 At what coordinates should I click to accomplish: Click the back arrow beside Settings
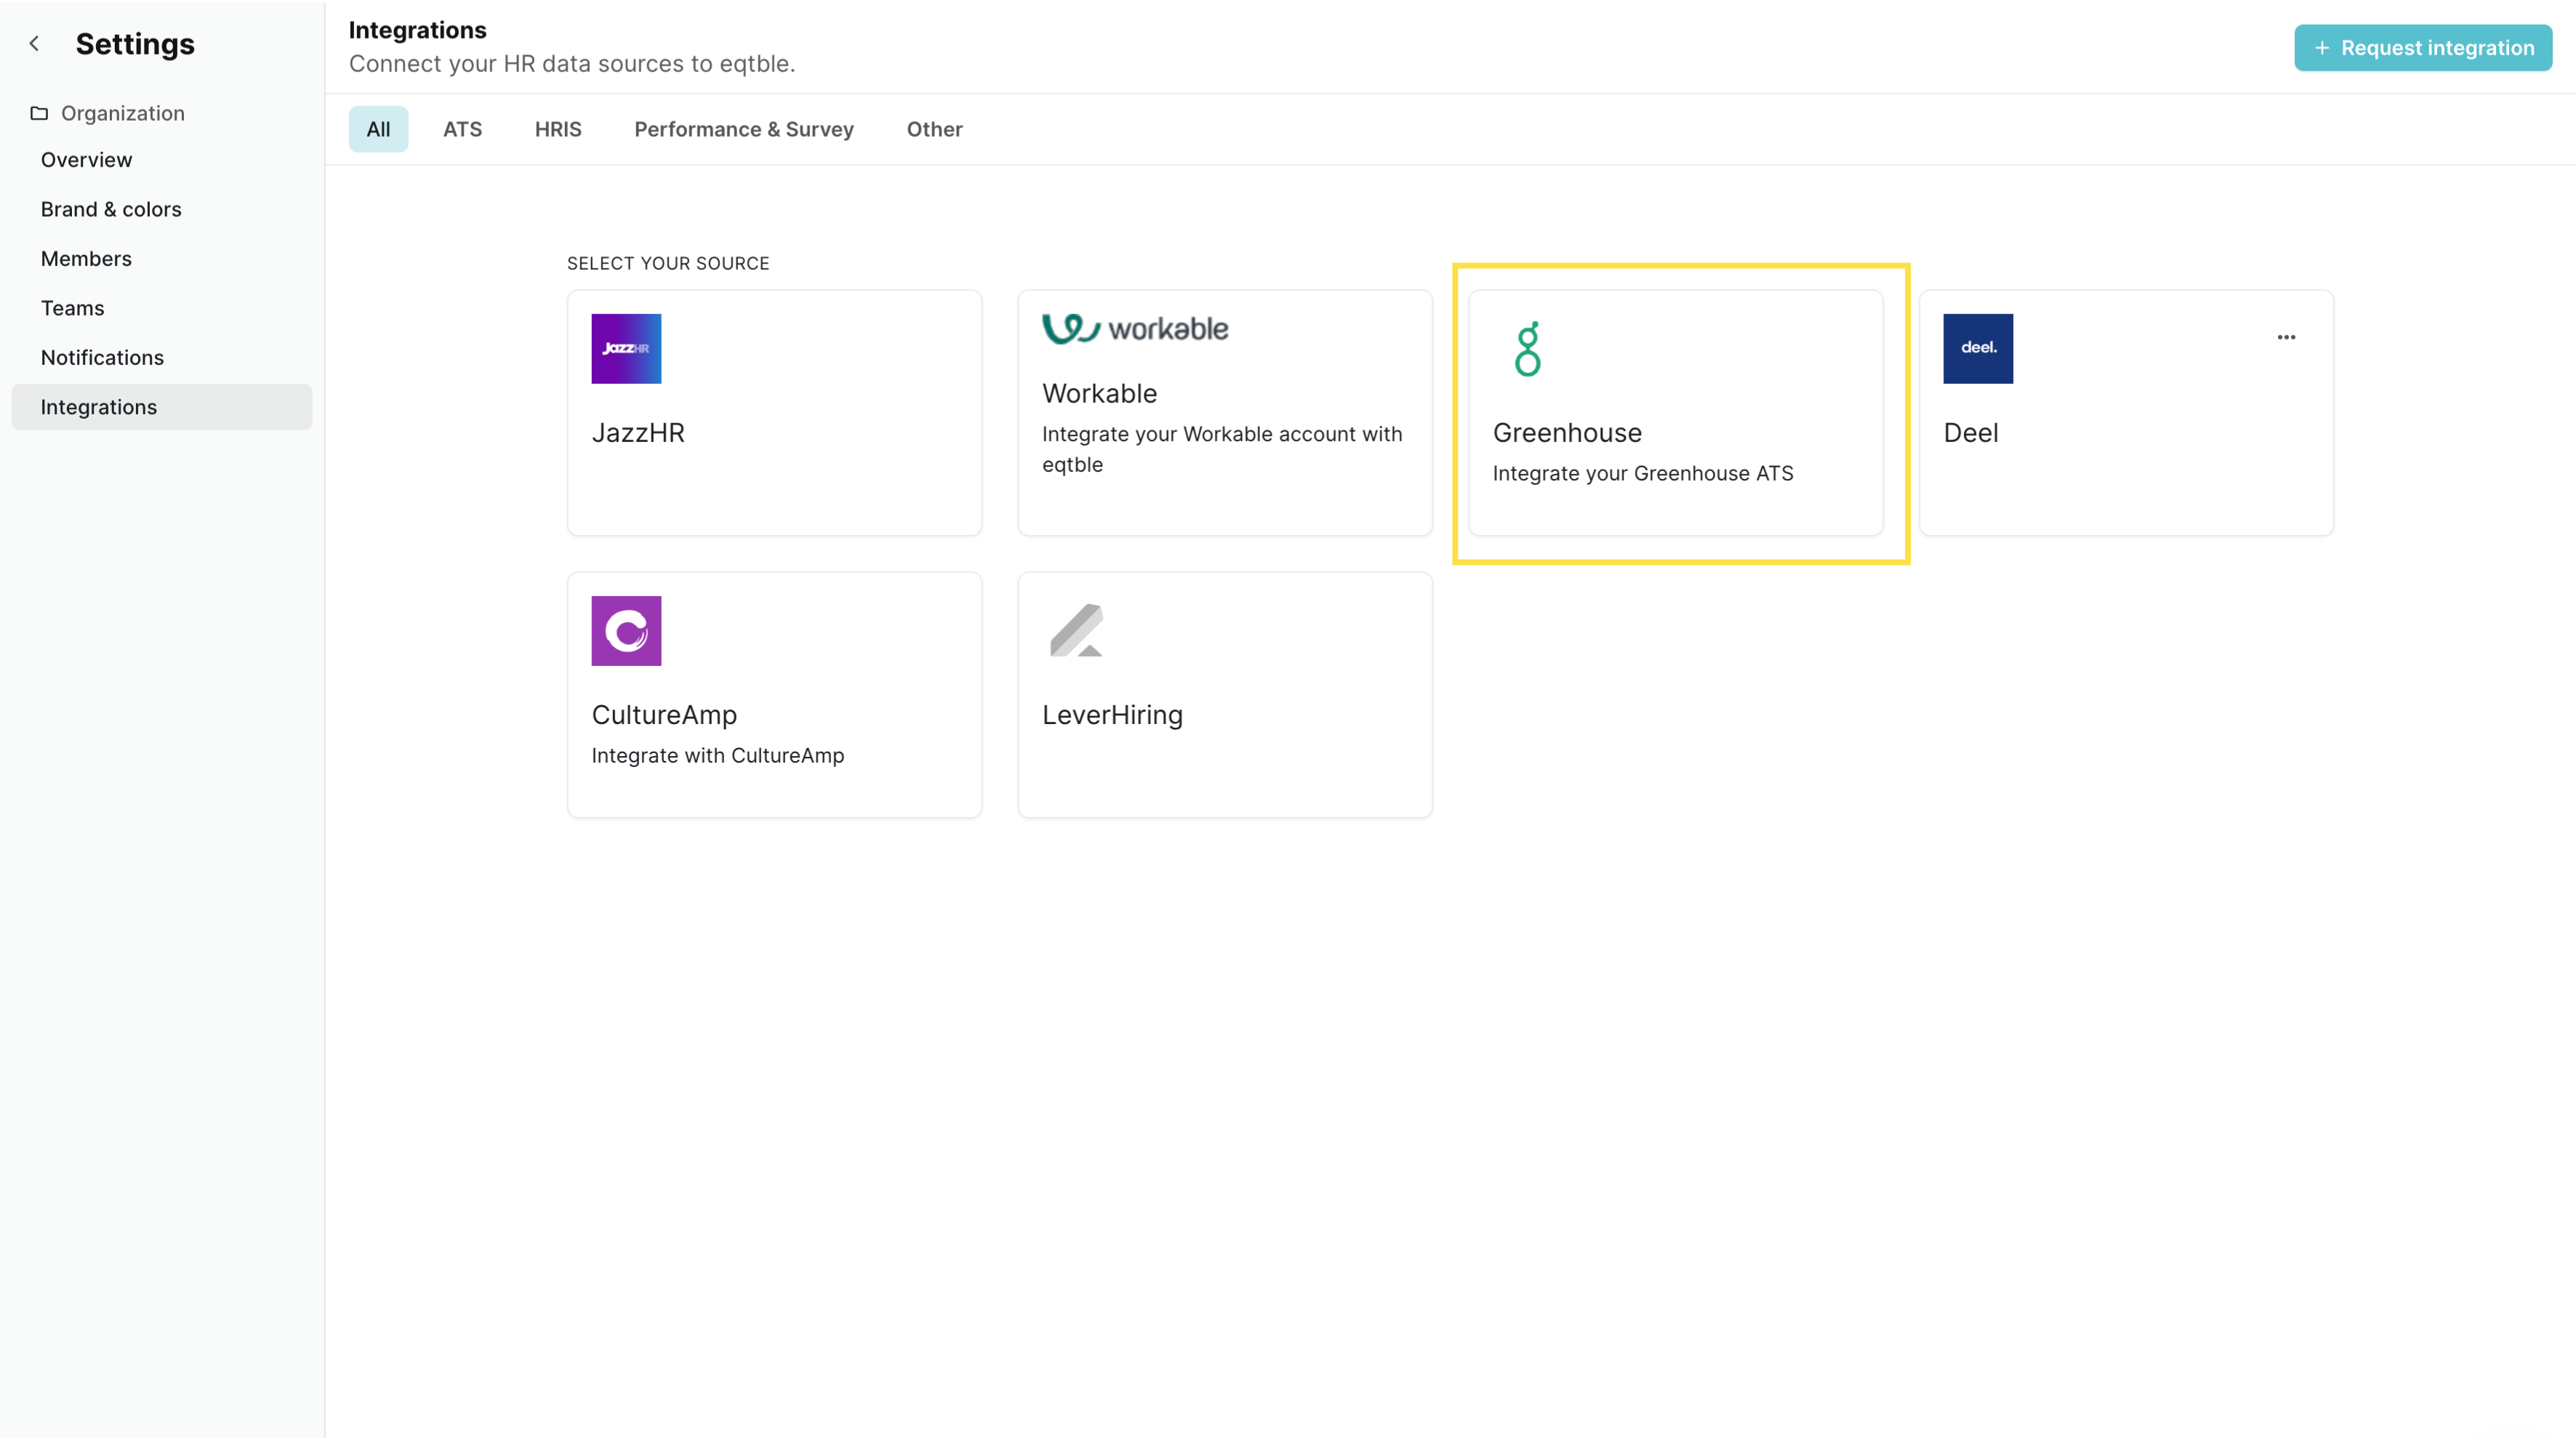click(35, 43)
